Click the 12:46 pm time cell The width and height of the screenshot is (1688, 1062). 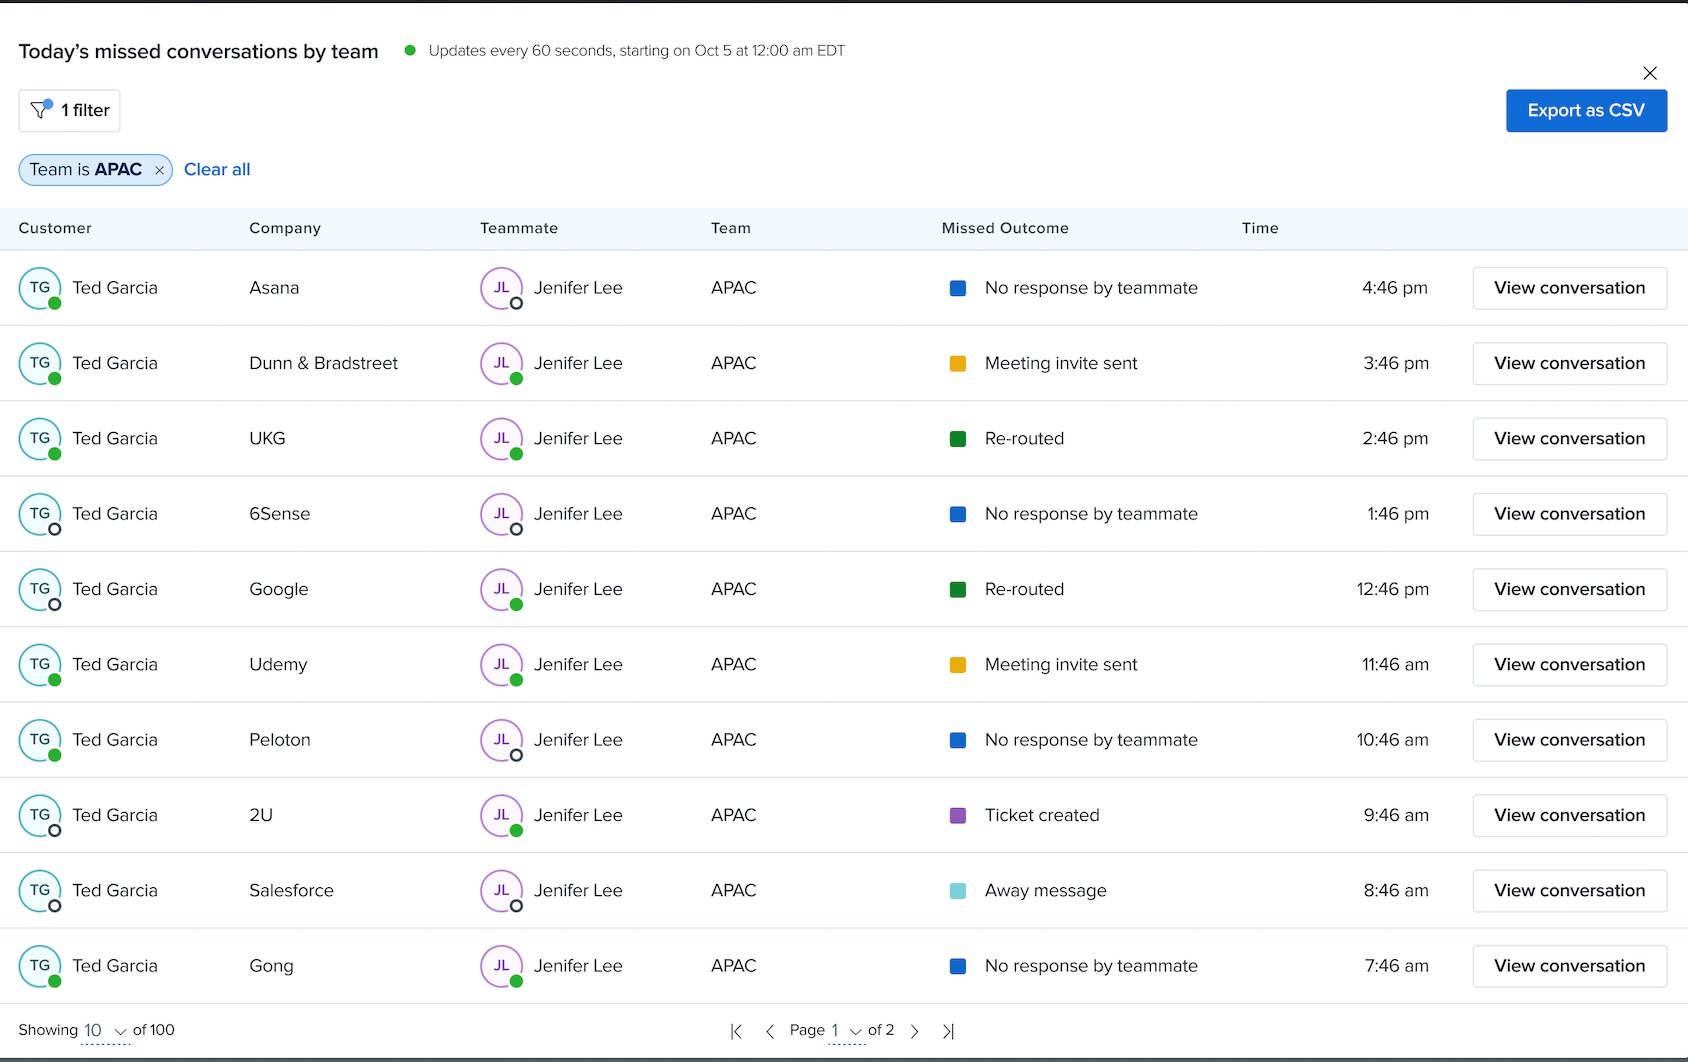tap(1392, 589)
